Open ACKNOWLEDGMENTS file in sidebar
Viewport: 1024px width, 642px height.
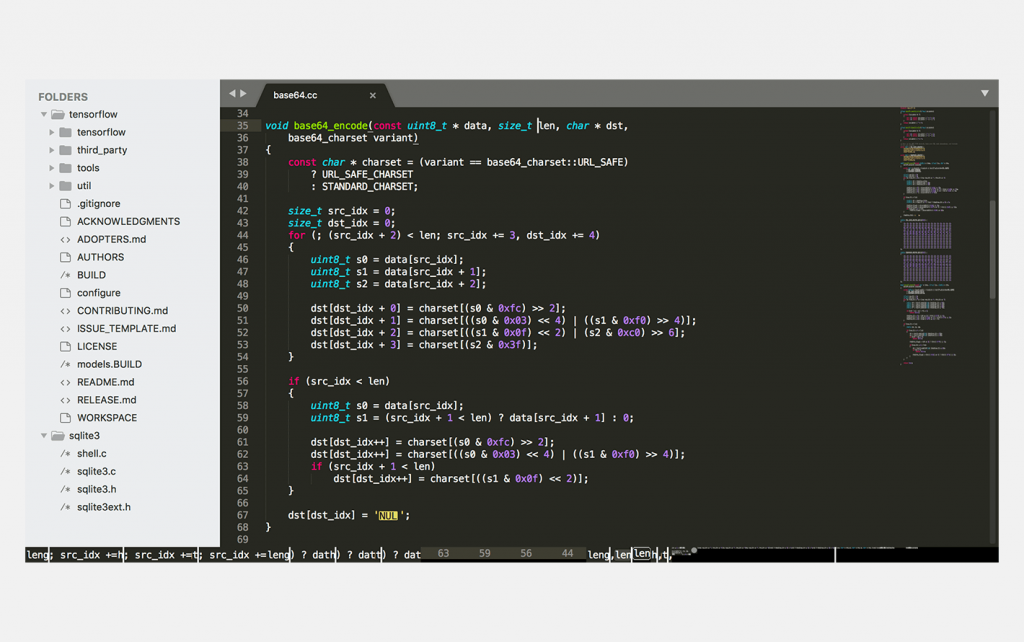tap(129, 221)
